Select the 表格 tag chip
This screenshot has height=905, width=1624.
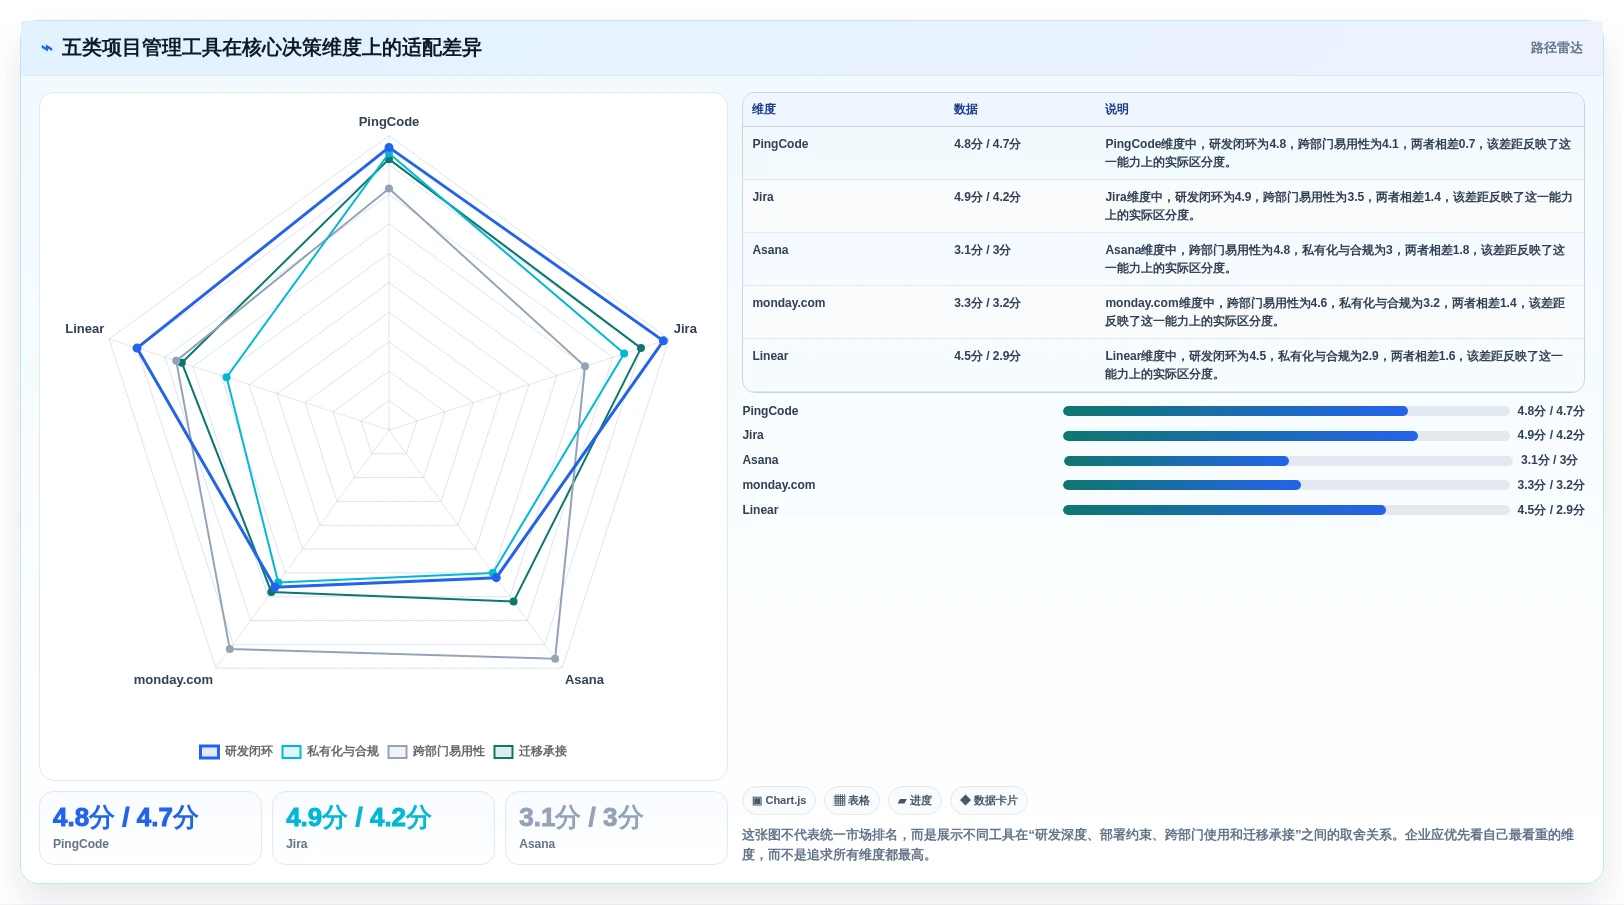pos(852,801)
